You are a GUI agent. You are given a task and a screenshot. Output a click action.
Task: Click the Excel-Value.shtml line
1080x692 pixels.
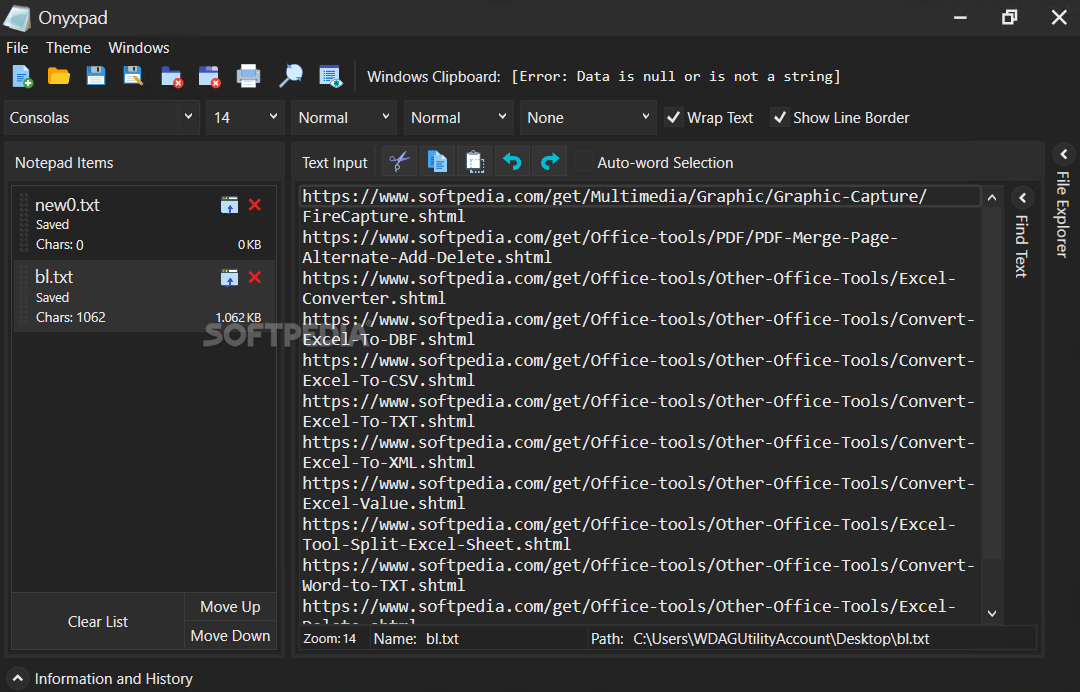(384, 503)
